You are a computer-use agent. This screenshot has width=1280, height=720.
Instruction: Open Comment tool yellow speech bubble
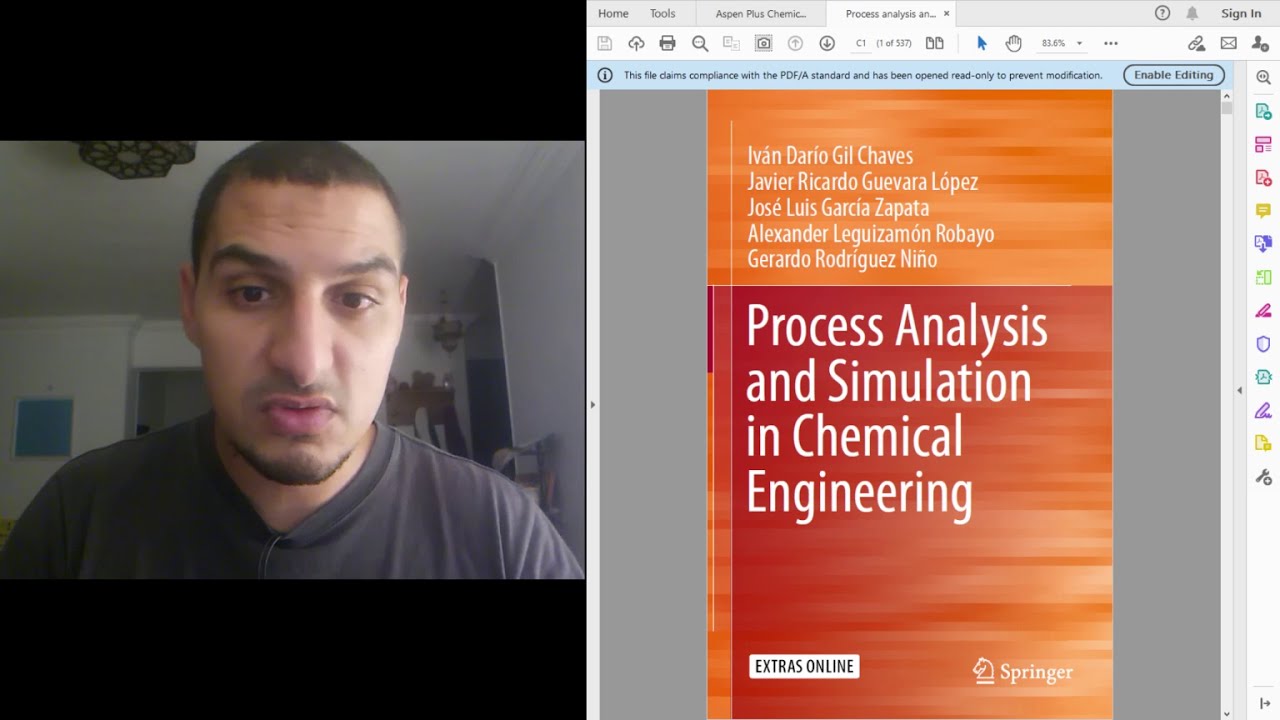[x=1263, y=211]
